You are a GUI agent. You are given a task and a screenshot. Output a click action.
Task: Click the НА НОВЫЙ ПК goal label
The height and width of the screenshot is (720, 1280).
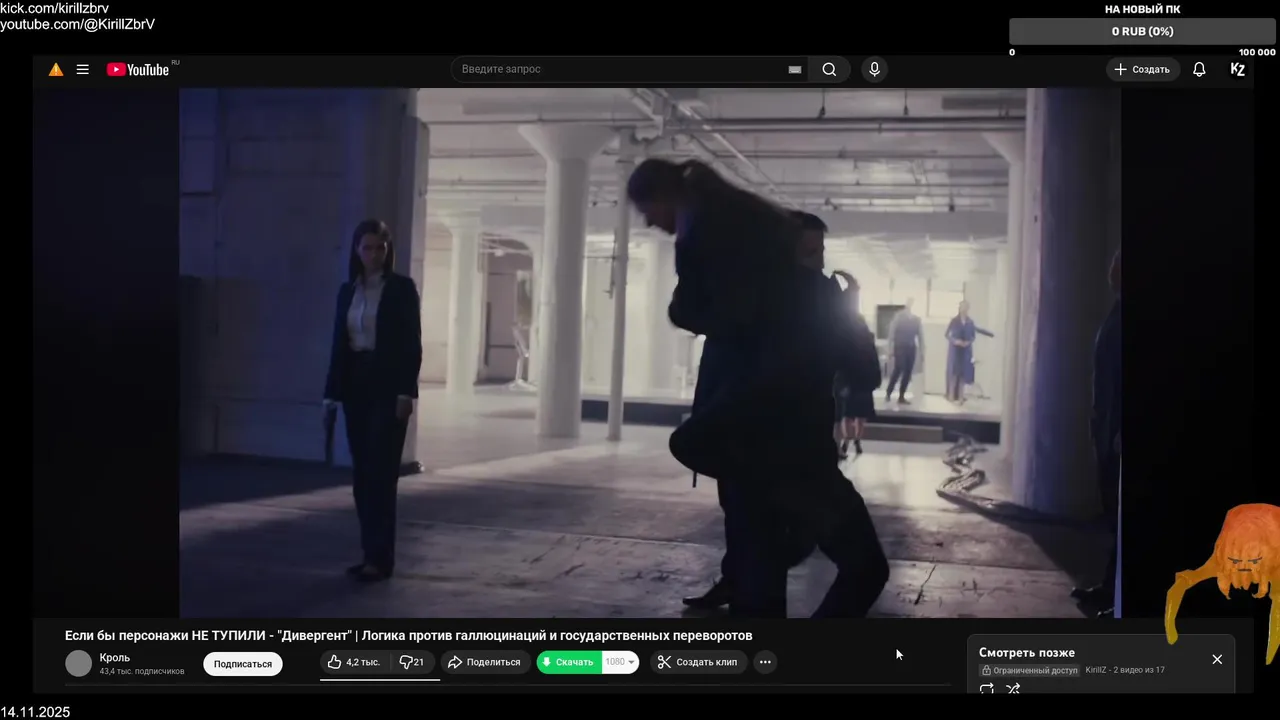[1142, 9]
